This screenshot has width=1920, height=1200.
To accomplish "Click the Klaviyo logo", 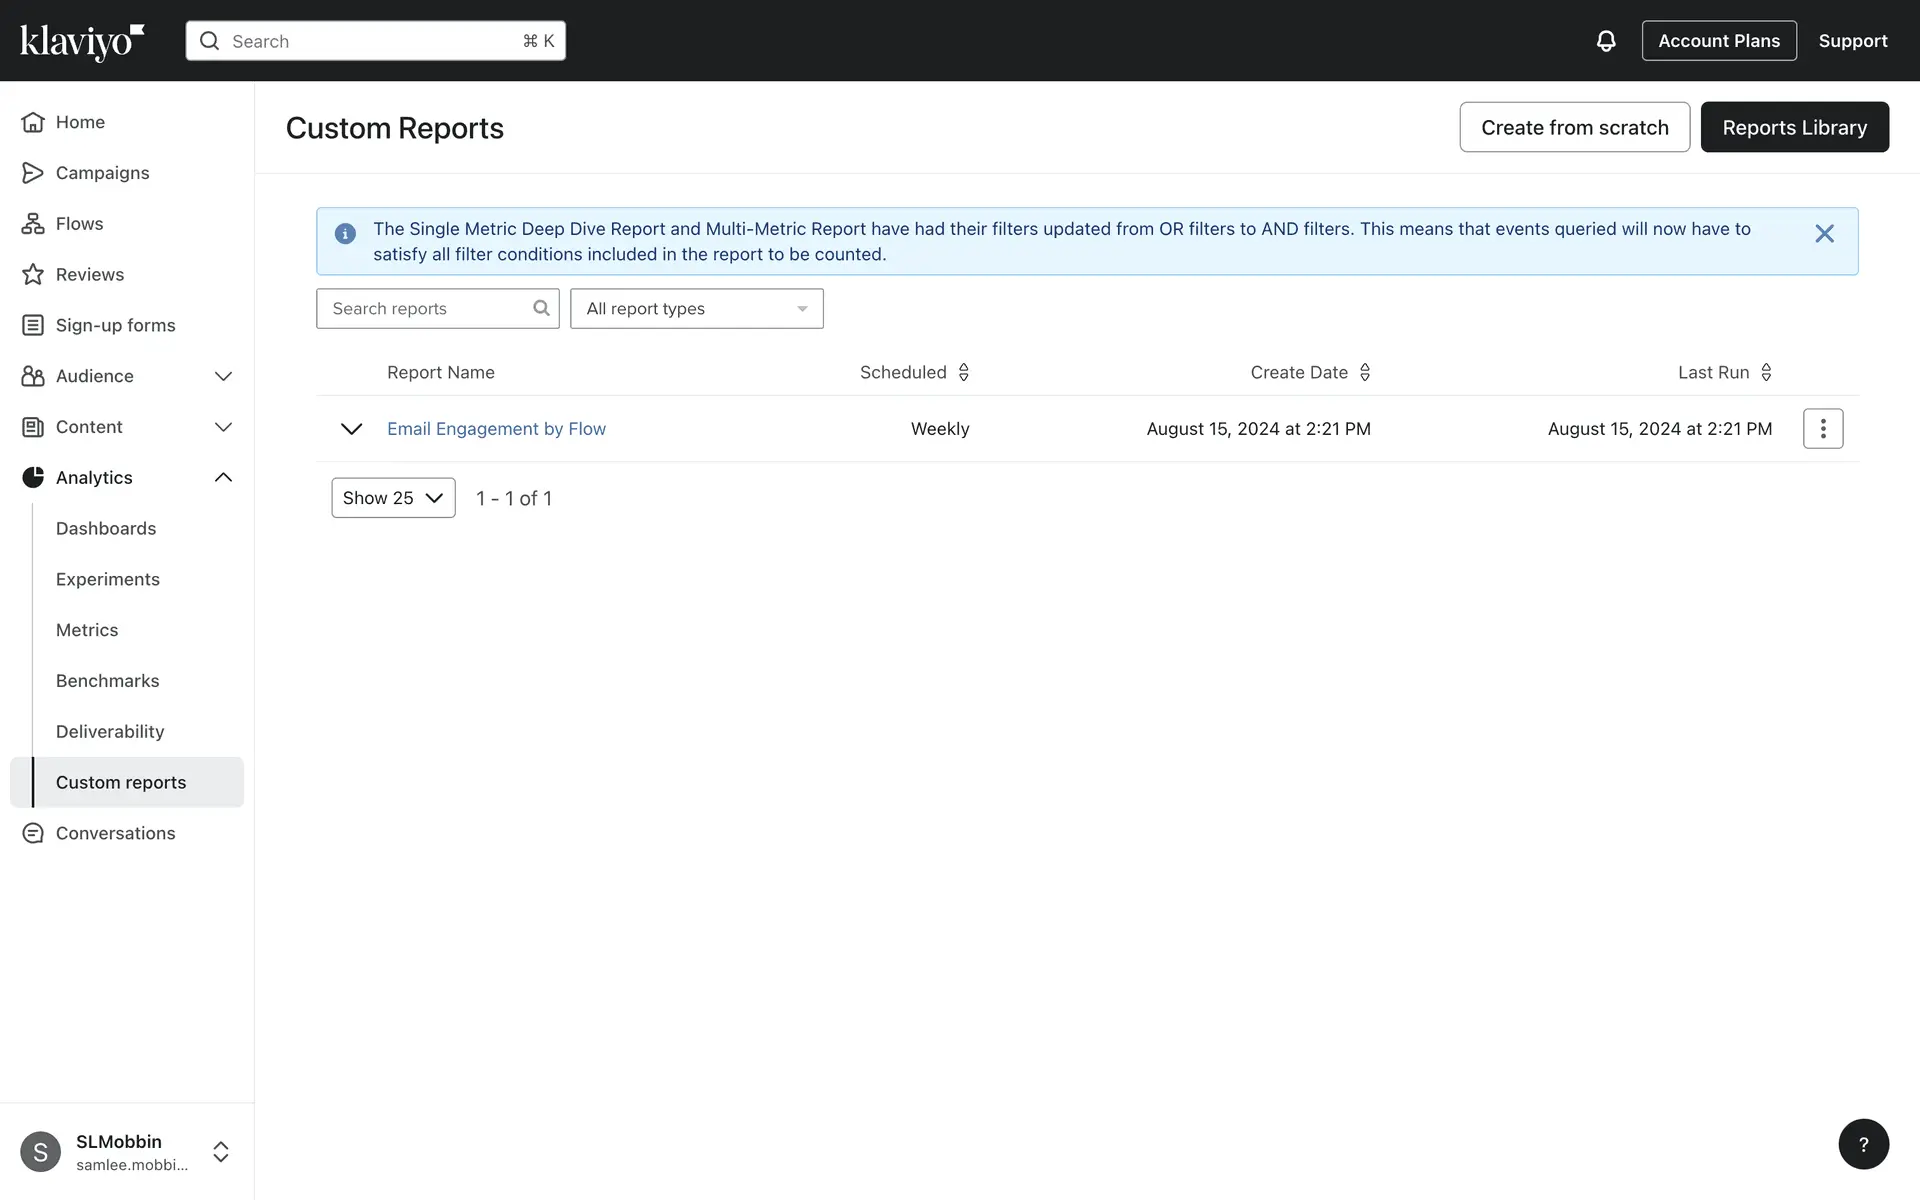I will coord(82,41).
